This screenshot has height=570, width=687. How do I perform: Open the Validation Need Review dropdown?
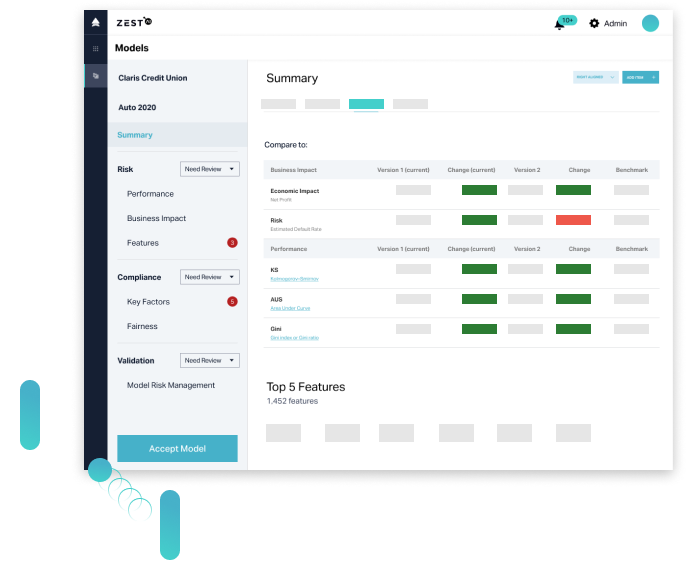coord(210,360)
